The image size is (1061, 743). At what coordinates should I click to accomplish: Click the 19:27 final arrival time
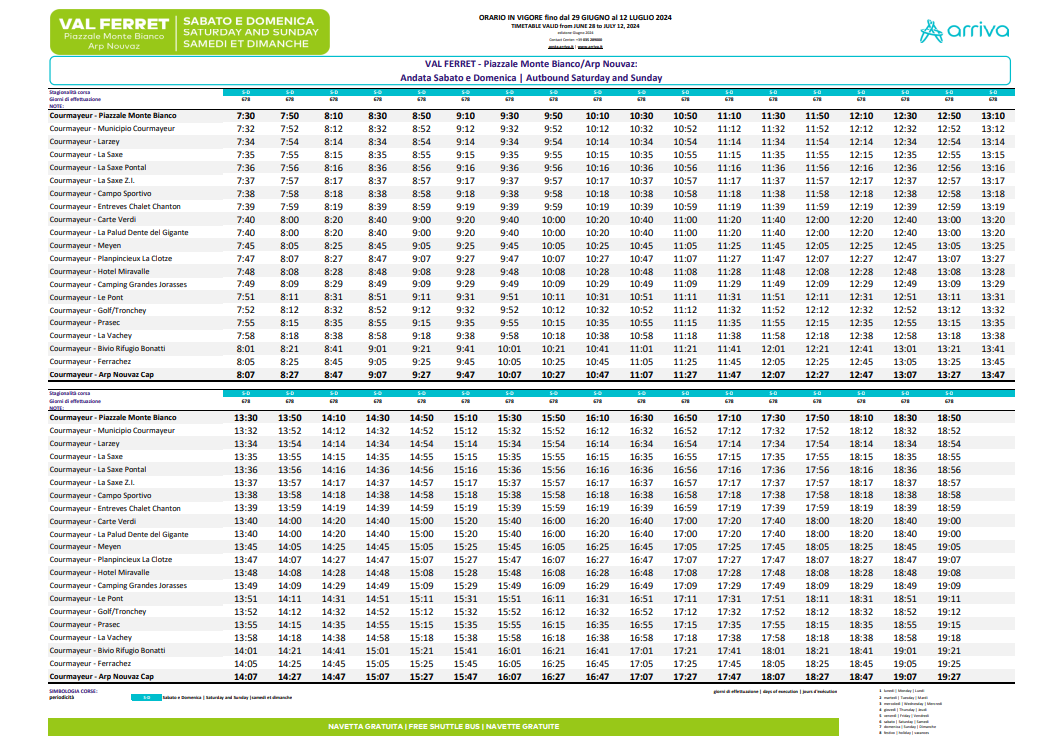pos(948,676)
